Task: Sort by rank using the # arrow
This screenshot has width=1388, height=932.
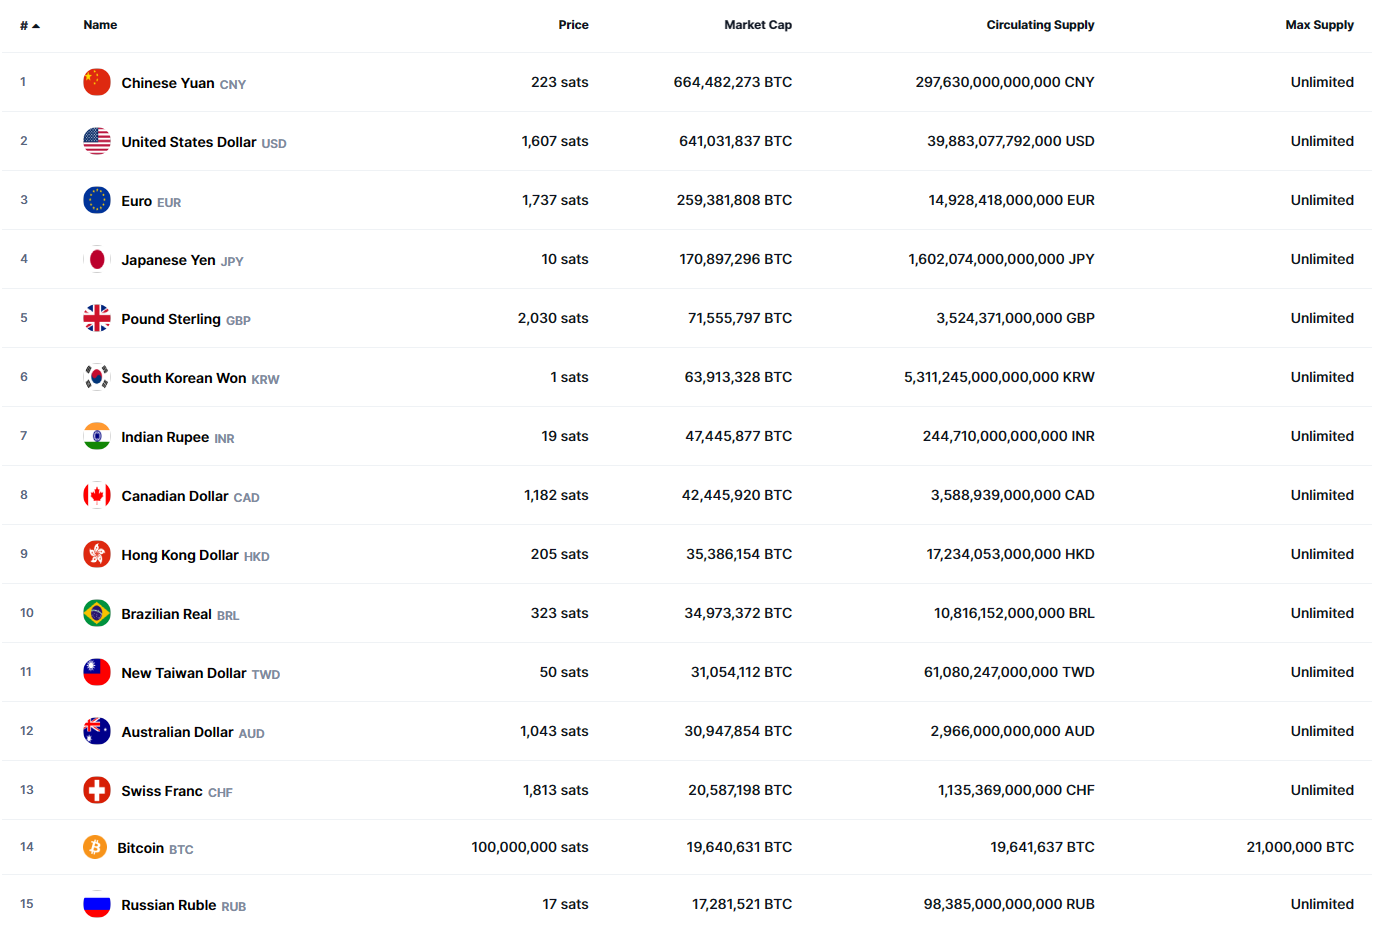Action: point(30,25)
